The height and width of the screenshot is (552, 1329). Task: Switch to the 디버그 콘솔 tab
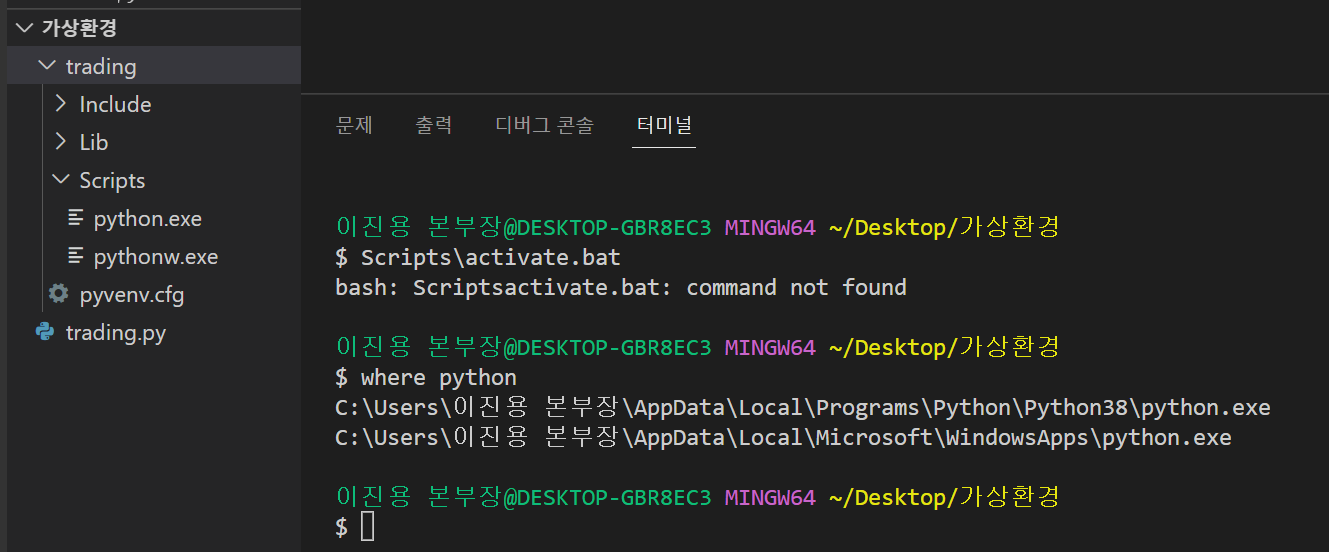pos(545,125)
